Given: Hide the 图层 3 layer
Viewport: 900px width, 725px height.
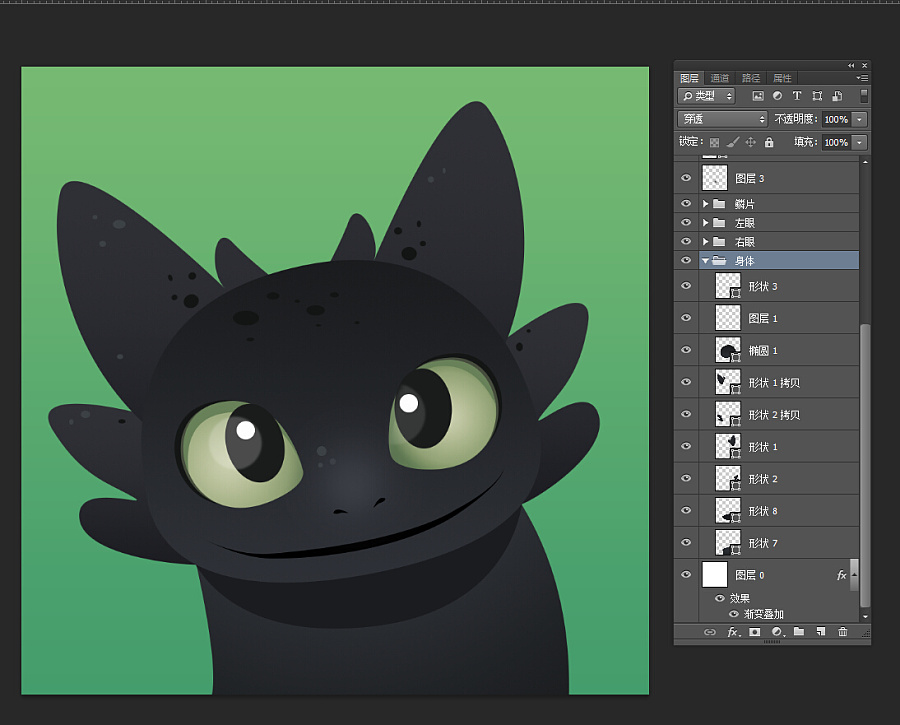Looking at the screenshot, I should click(686, 178).
